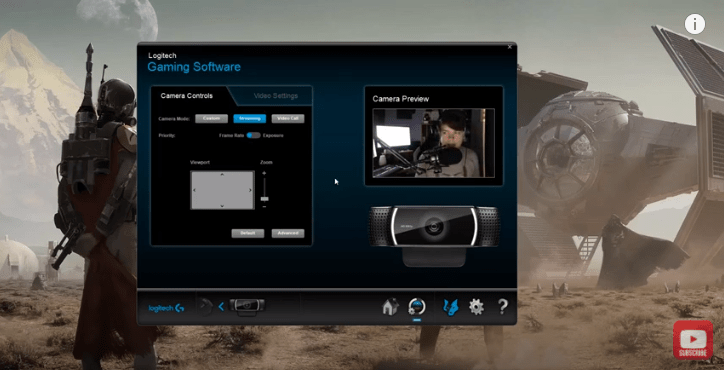This screenshot has width=724, height=370.
Task: Select the Streaming camera mode
Action: (x=249, y=119)
